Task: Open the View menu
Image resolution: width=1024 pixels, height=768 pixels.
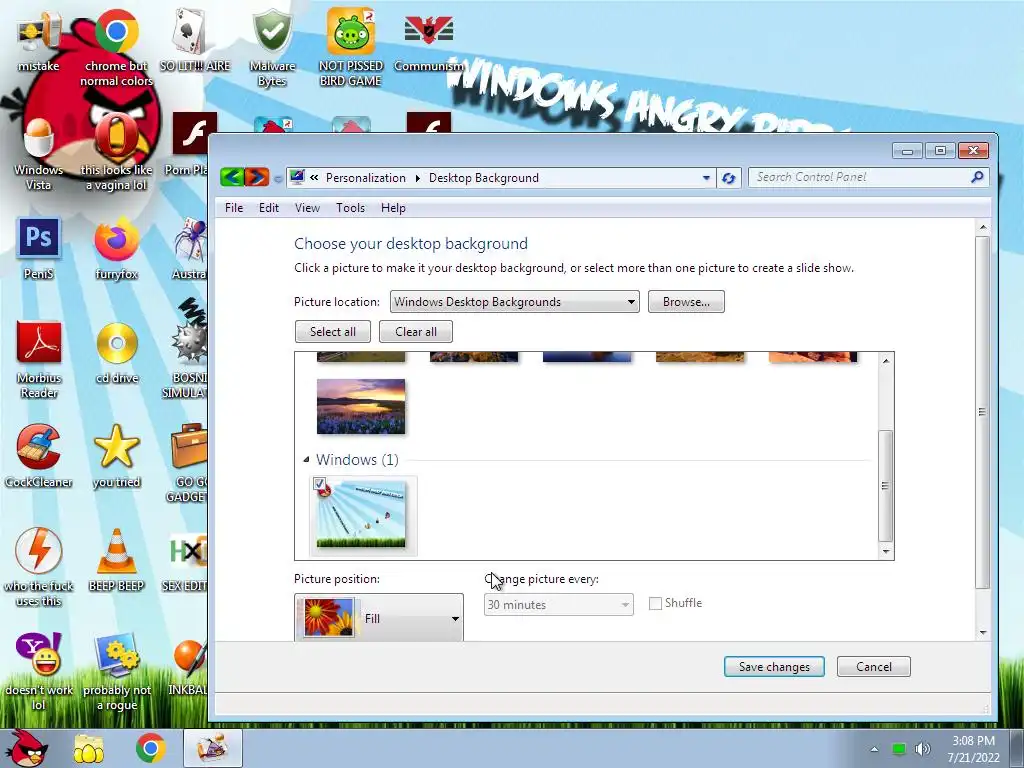Action: point(307,208)
